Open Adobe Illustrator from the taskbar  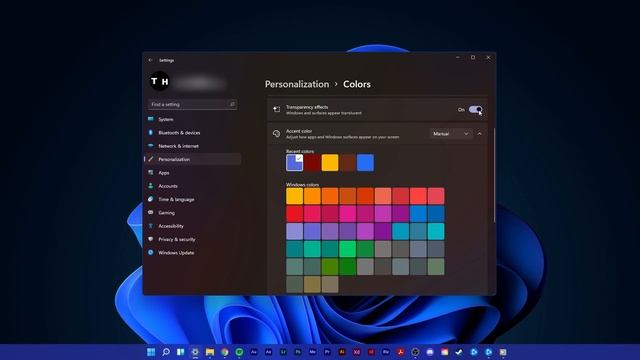[x=342, y=352]
